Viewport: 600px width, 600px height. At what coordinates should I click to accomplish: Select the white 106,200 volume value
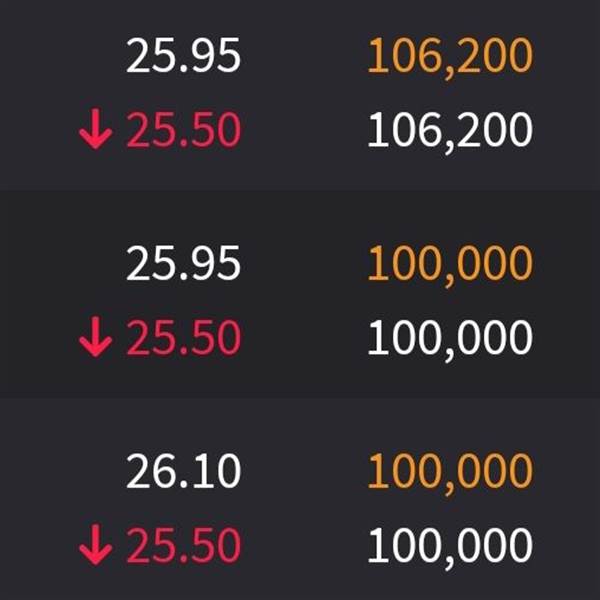pos(449,131)
